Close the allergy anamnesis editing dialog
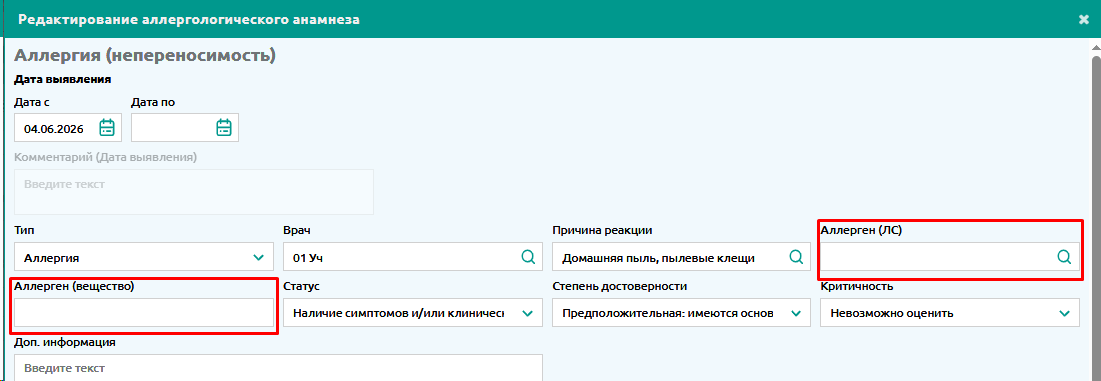Image resolution: width=1101 pixels, height=381 pixels. click(1083, 20)
